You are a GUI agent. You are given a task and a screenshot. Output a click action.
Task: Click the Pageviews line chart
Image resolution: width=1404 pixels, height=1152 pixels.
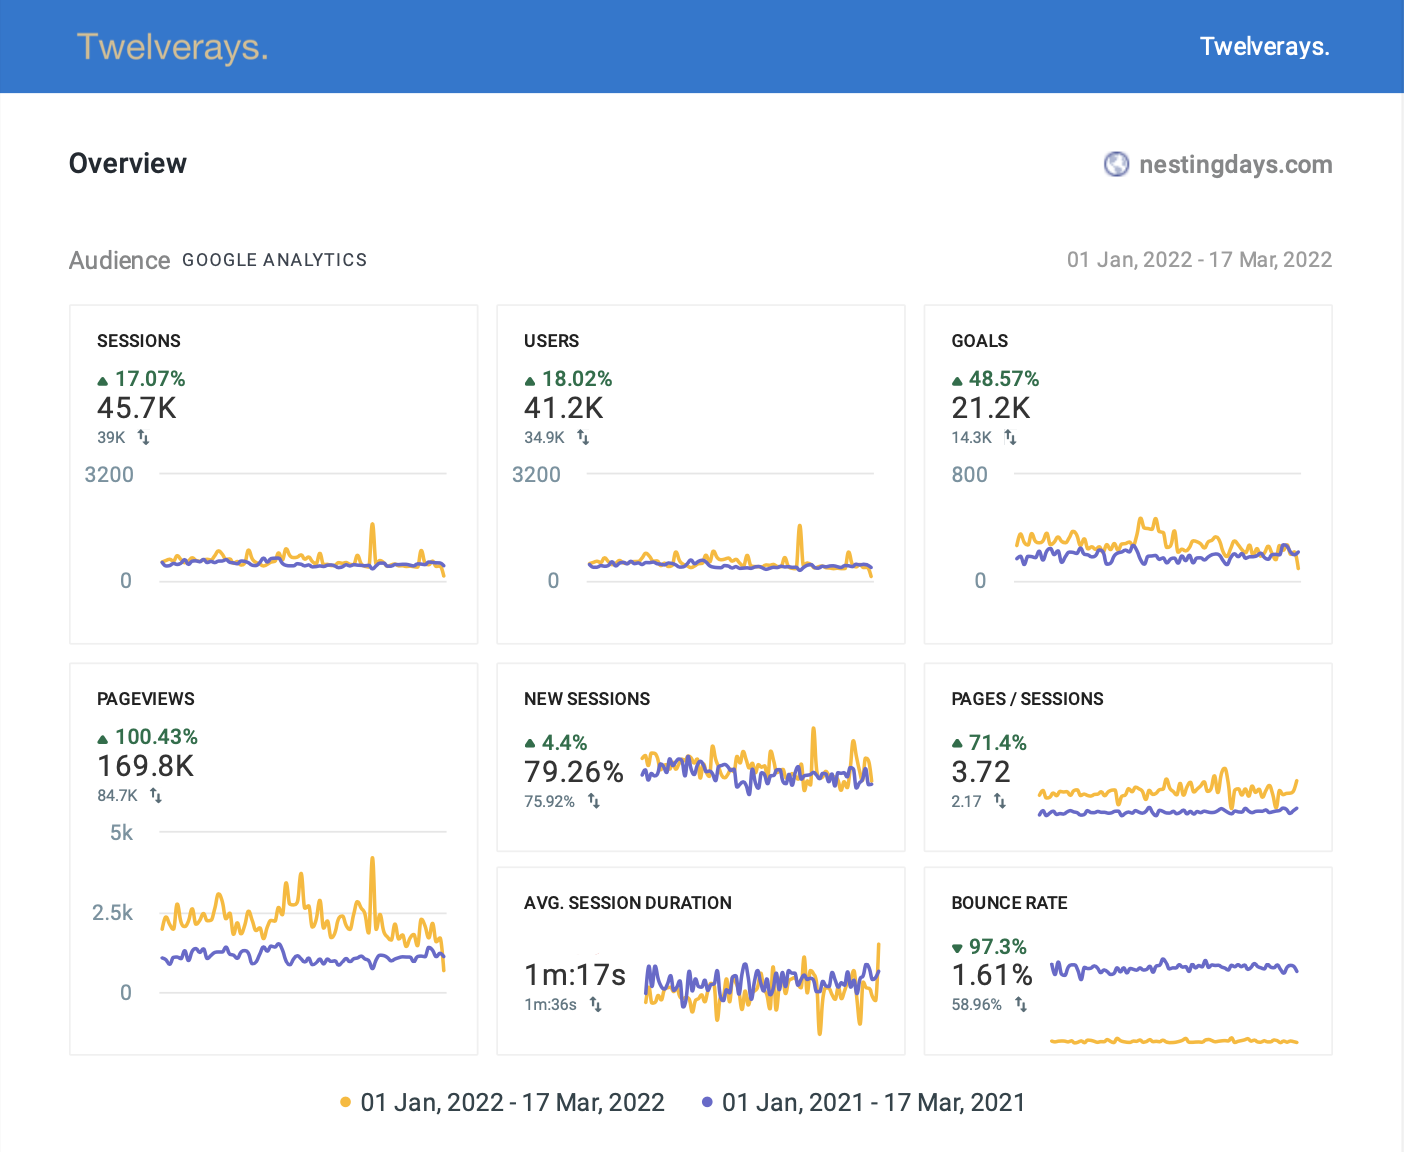tap(302, 920)
